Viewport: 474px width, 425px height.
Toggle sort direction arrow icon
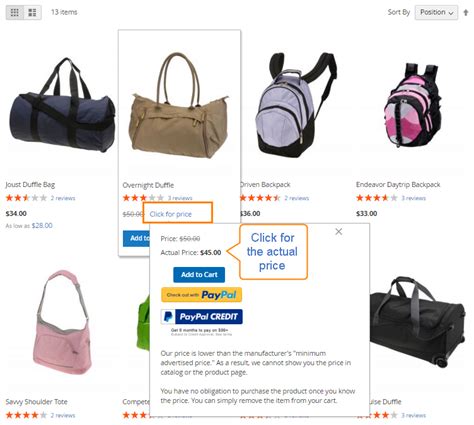pyautogui.click(x=466, y=13)
